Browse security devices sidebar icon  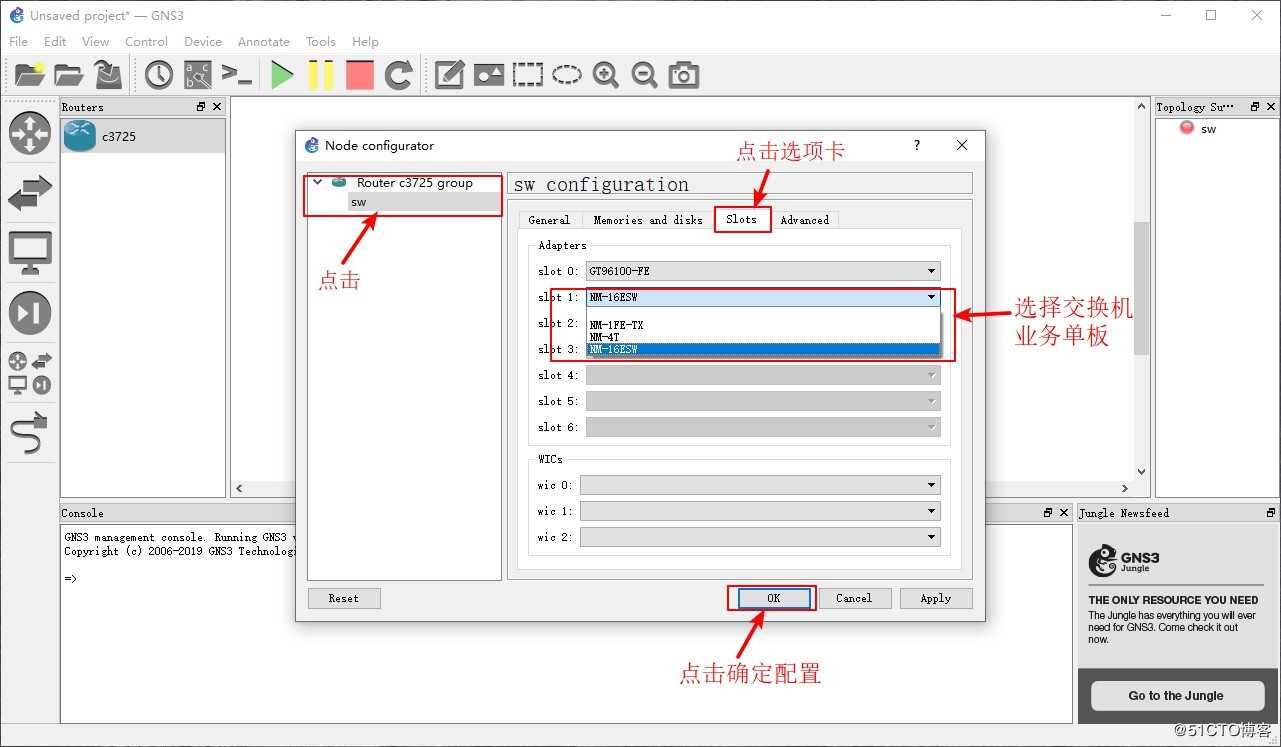[x=30, y=313]
